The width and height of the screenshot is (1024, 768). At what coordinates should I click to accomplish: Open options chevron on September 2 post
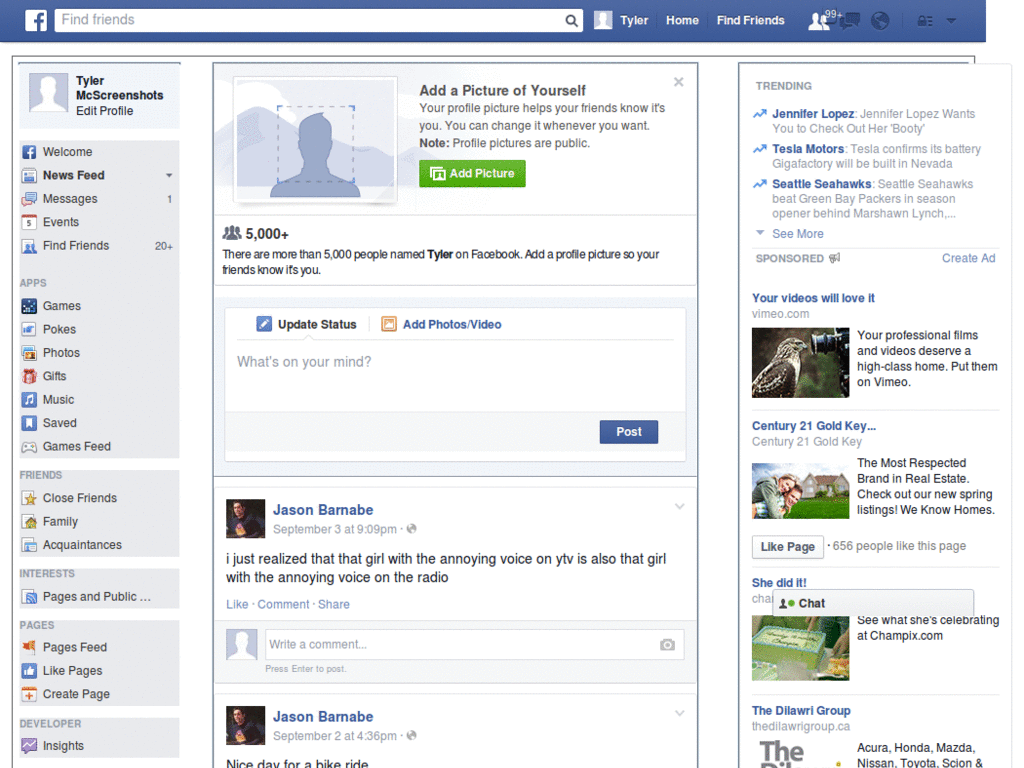click(x=679, y=713)
